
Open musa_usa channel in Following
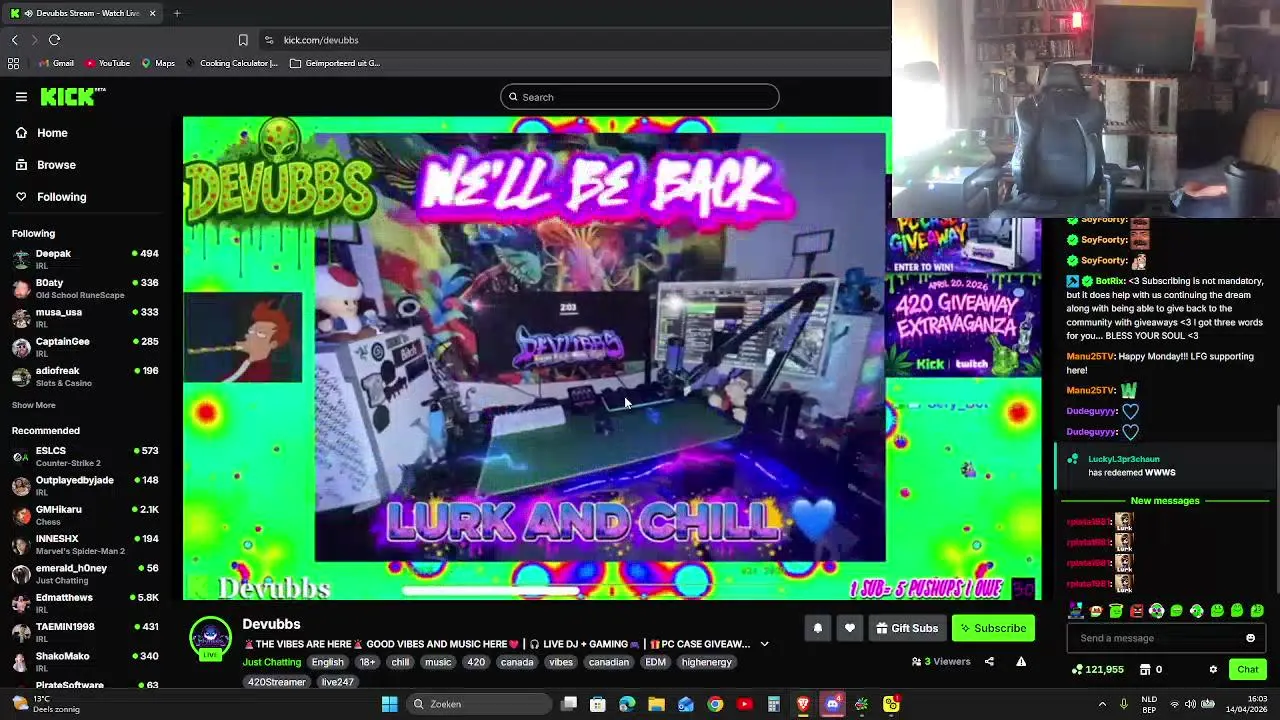[x=86, y=318]
